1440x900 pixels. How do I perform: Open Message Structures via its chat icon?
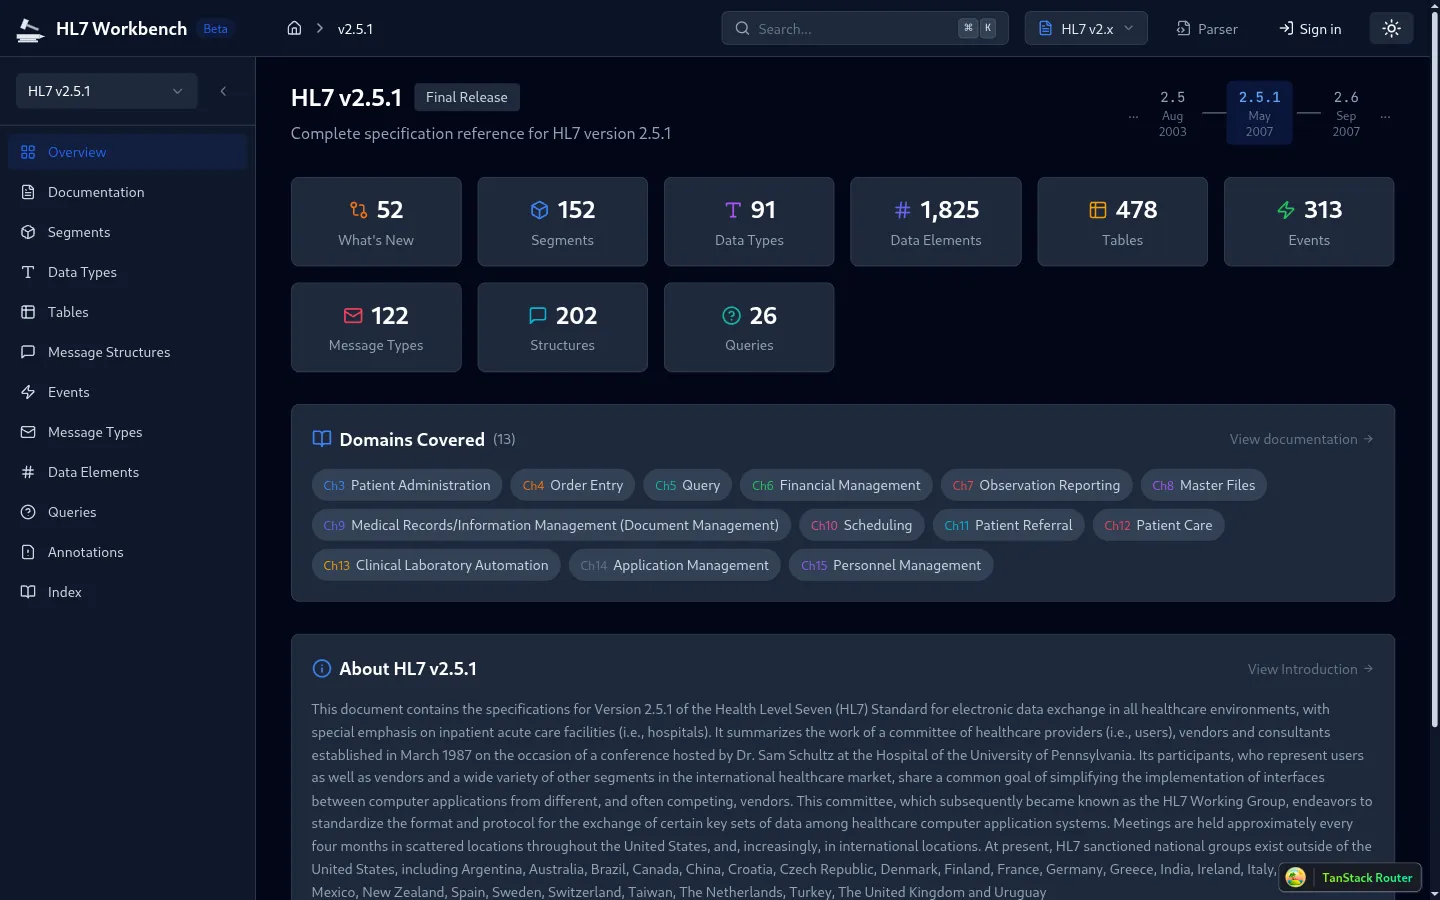pyautogui.click(x=29, y=352)
